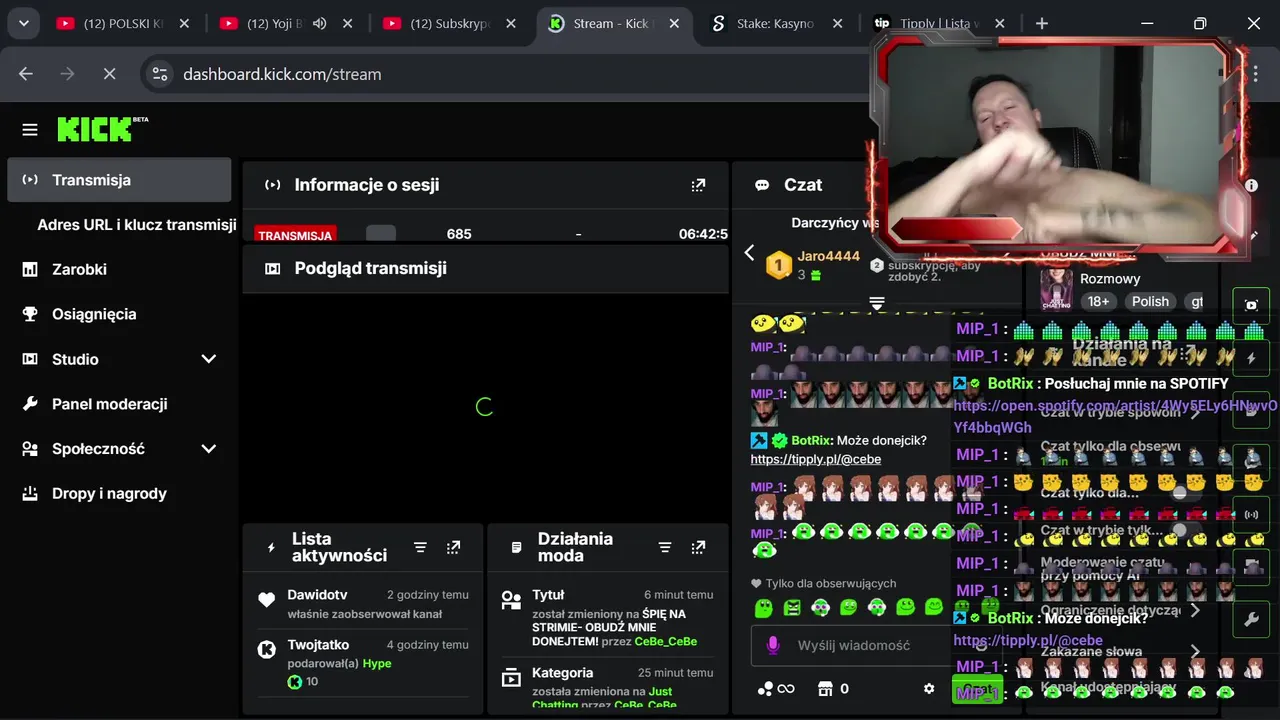The image size is (1280, 720).
Task: Open the hamburger menu next to Kick logo
Action: tap(30, 129)
